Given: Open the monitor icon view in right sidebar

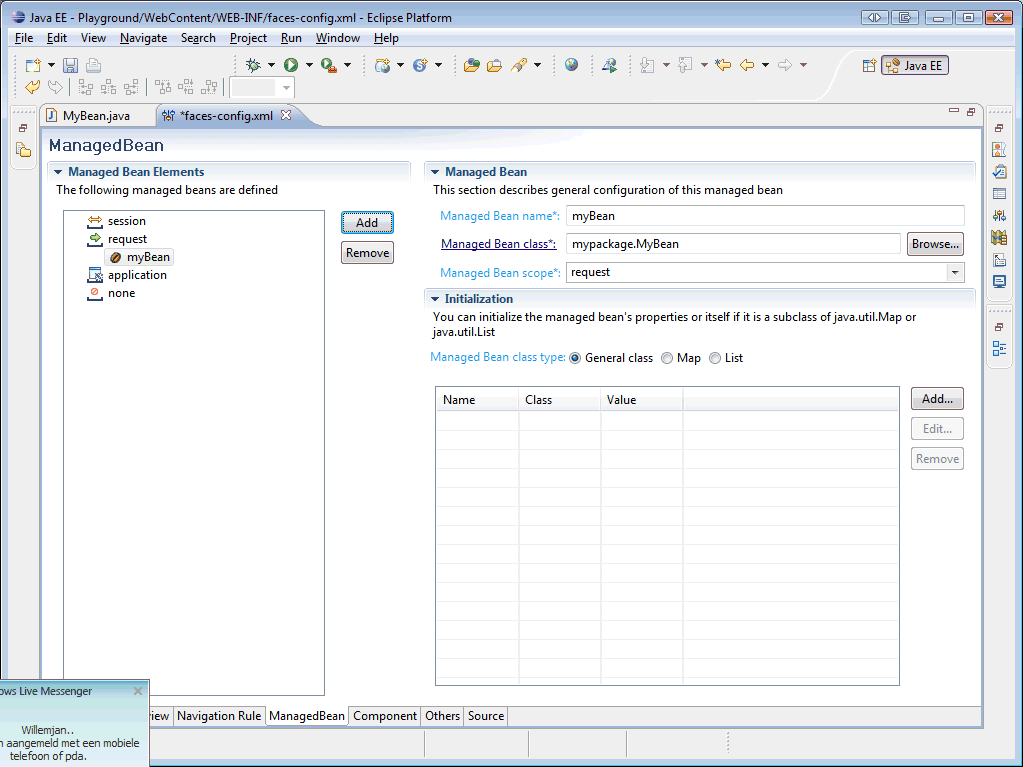Looking at the screenshot, I should point(999,282).
